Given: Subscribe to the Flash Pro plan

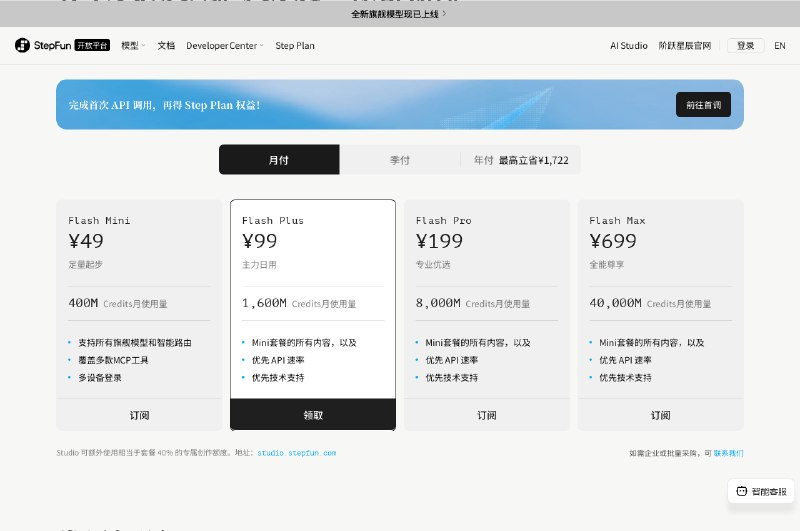Looking at the screenshot, I should [x=487, y=415].
